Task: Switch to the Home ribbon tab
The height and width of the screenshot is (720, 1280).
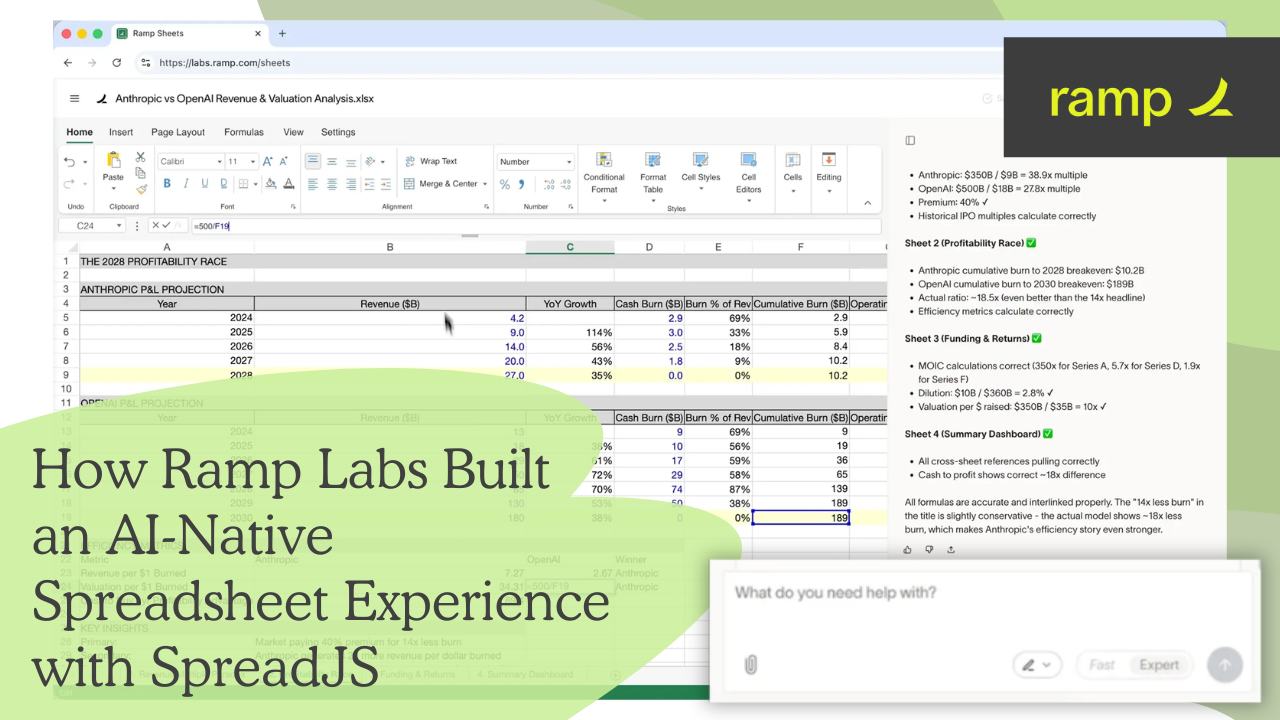Action: (79, 132)
